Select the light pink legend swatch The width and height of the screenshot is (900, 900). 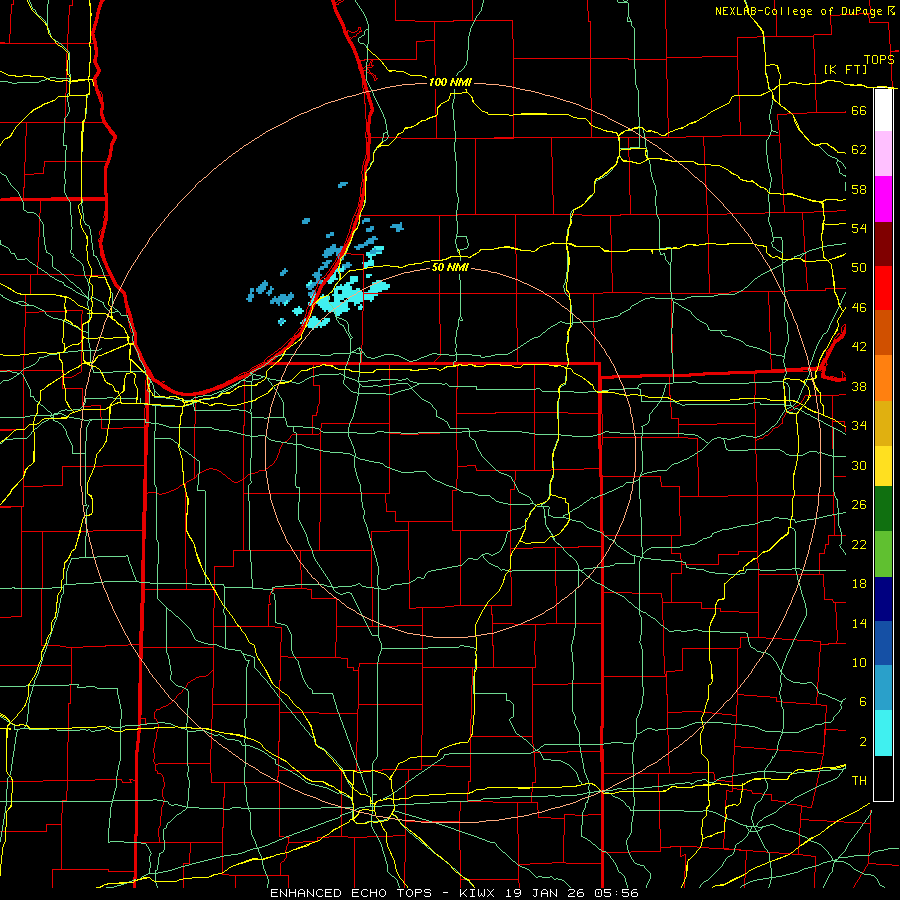[x=883, y=153]
